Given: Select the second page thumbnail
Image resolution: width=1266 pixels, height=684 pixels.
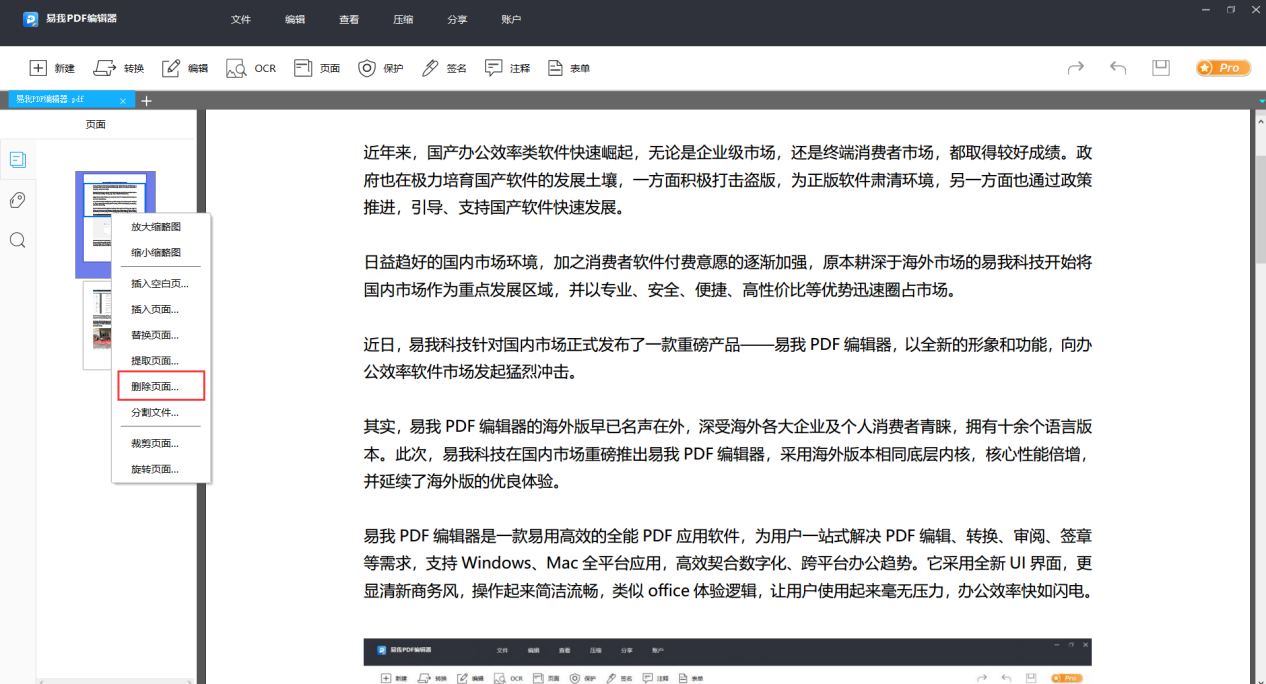Looking at the screenshot, I should tap(97, 325).
